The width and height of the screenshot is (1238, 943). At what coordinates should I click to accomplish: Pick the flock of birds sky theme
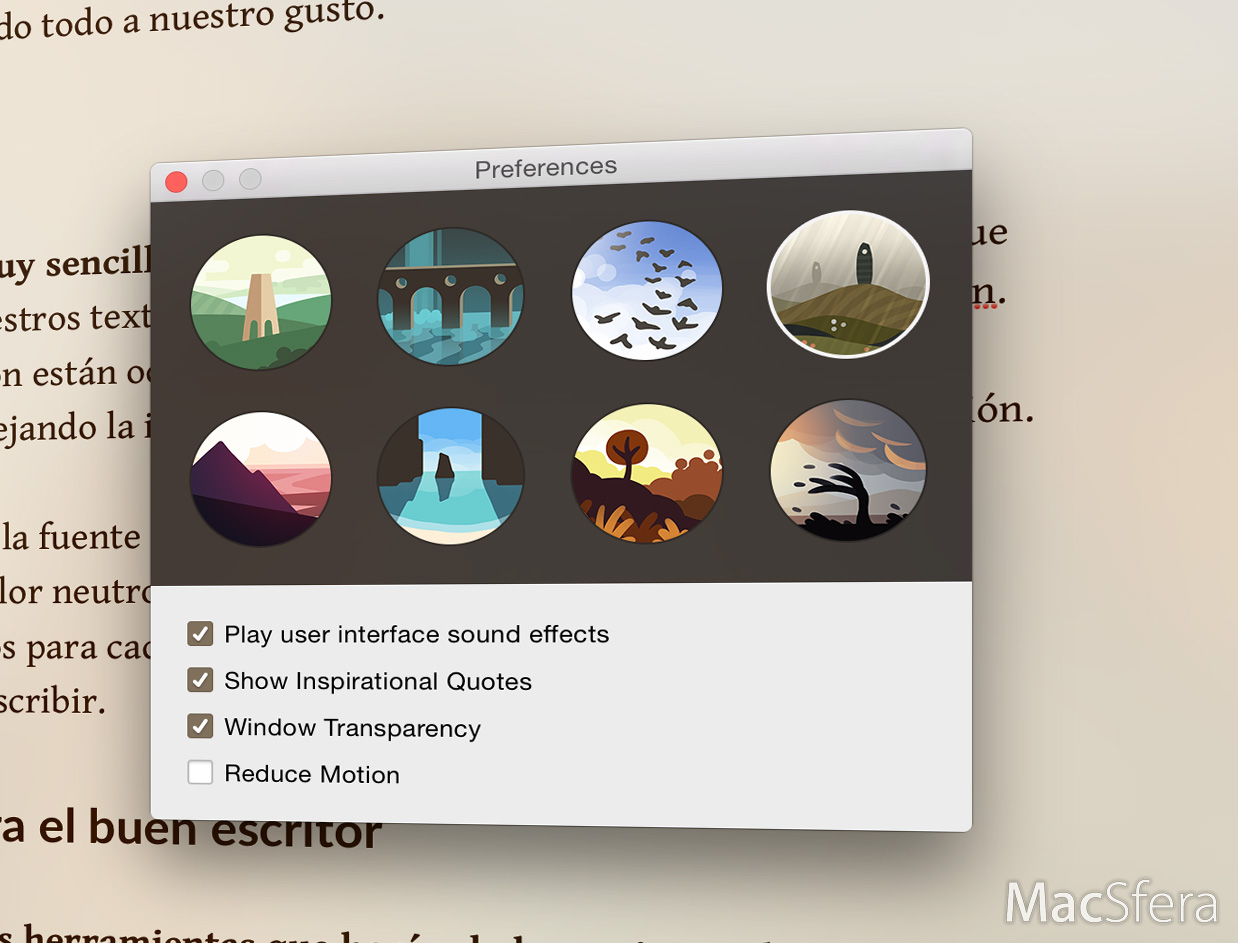coord(647,290)
